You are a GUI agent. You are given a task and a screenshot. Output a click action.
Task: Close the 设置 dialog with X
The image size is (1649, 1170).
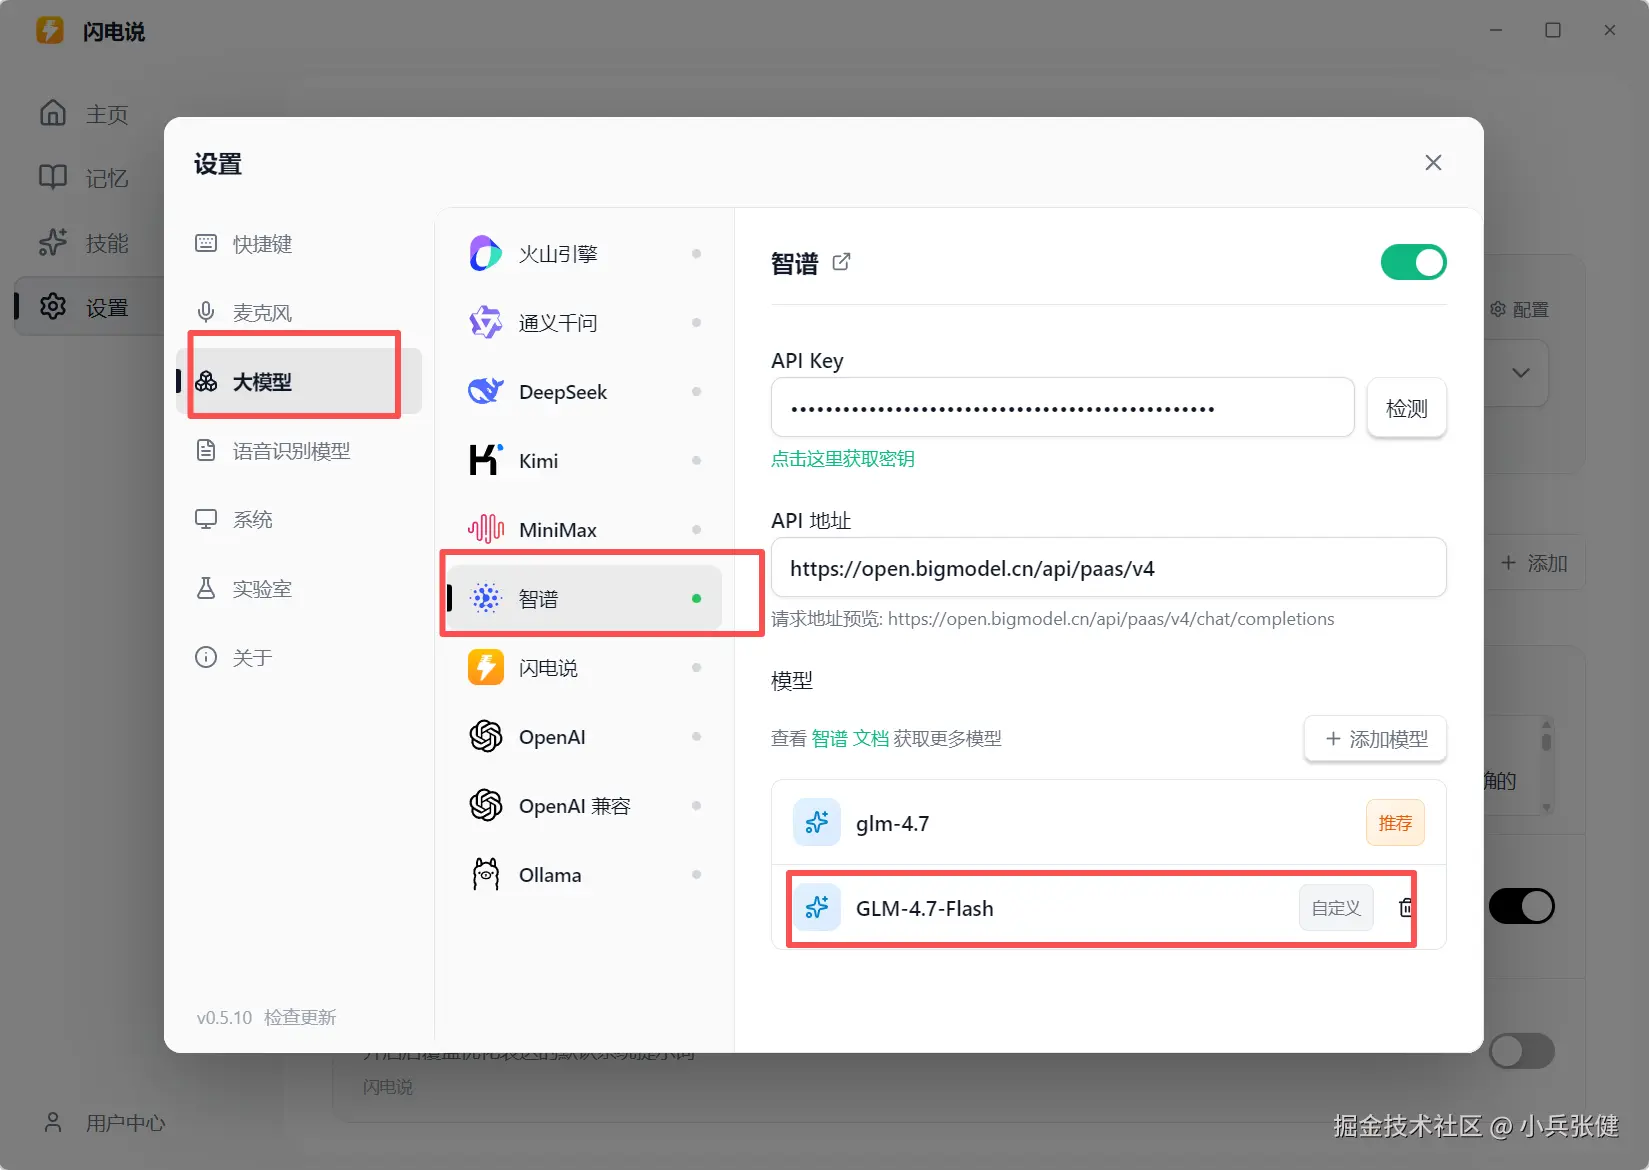pyautogui.click(x=1433, y=163)
